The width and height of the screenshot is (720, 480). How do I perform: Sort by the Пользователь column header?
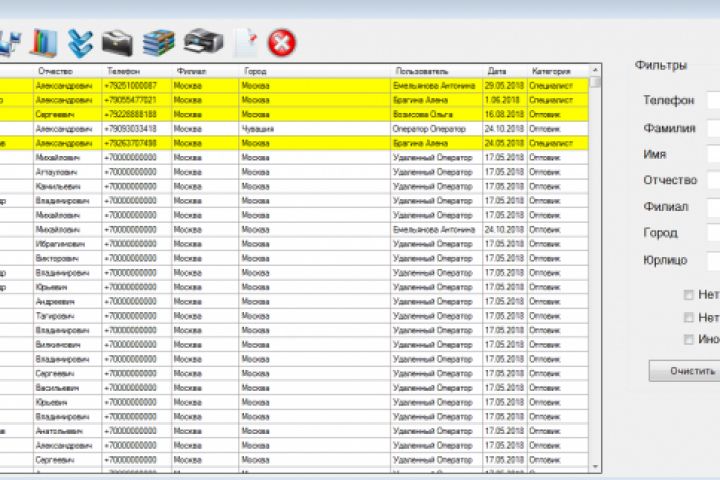pos(422,71)
